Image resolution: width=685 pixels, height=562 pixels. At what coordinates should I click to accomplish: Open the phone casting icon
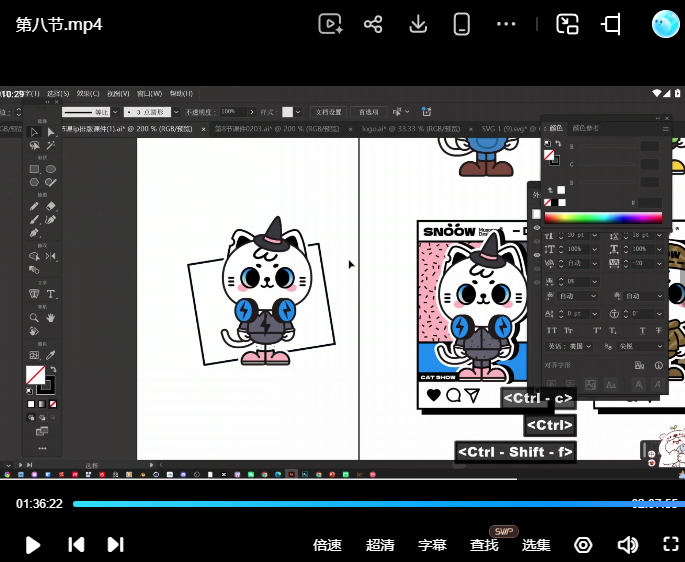click(462, 24)
